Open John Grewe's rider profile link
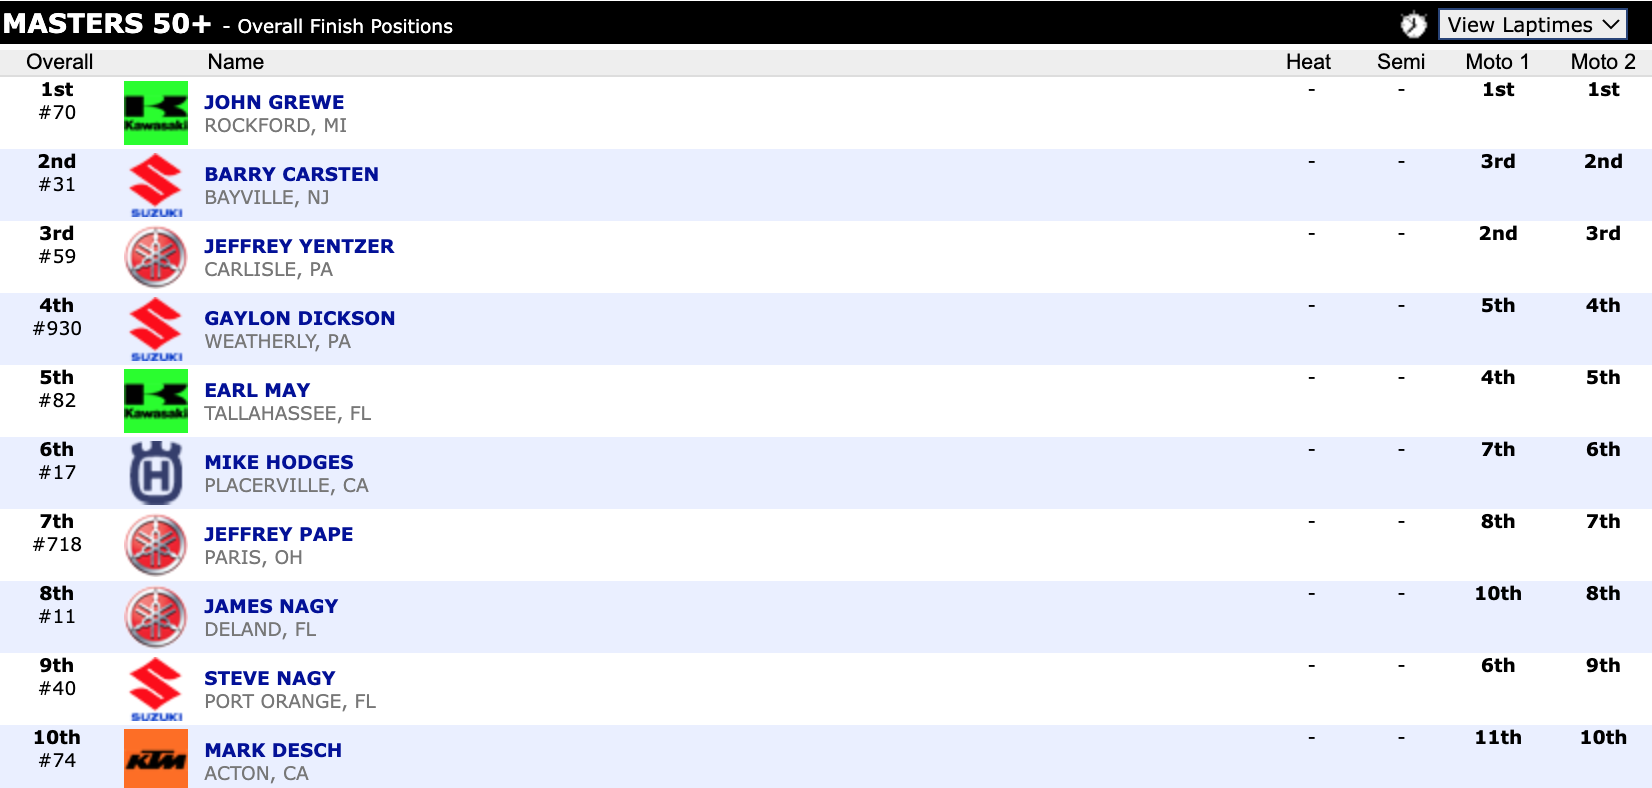This screenshot has height=788, width=1652. [x=274, y=102]
